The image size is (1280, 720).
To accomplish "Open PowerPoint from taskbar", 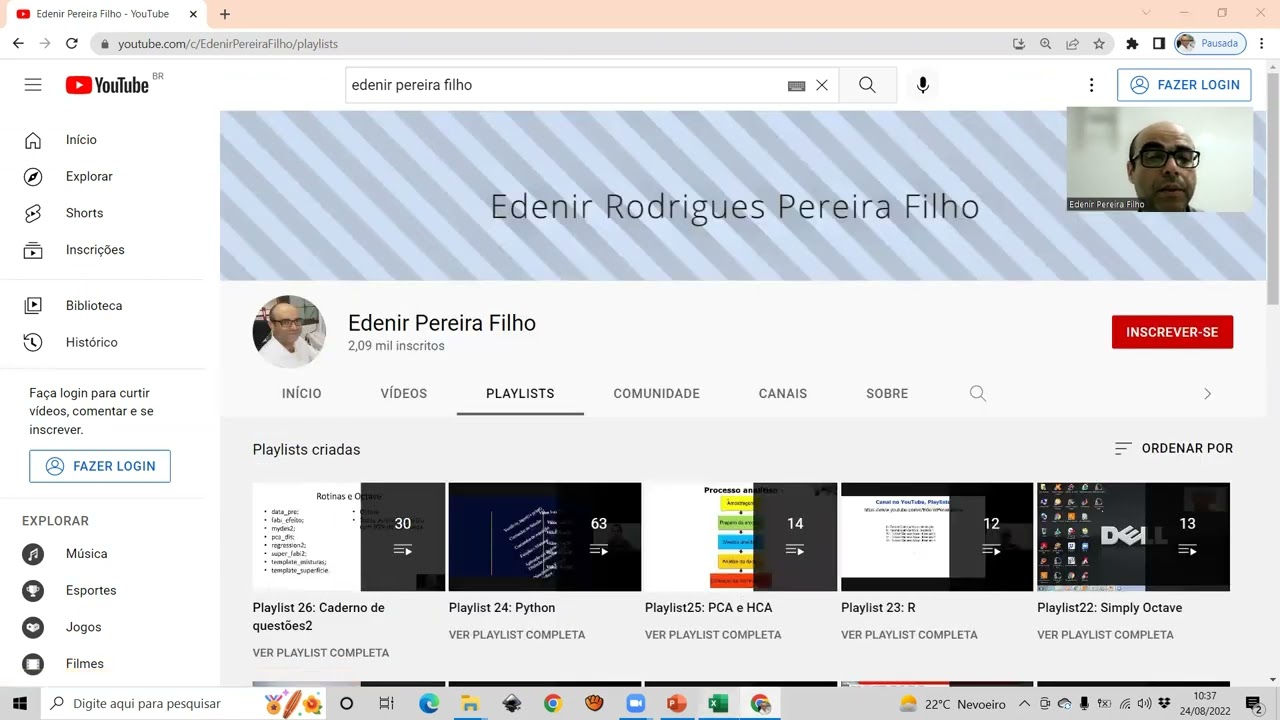I will coord(676,704).
